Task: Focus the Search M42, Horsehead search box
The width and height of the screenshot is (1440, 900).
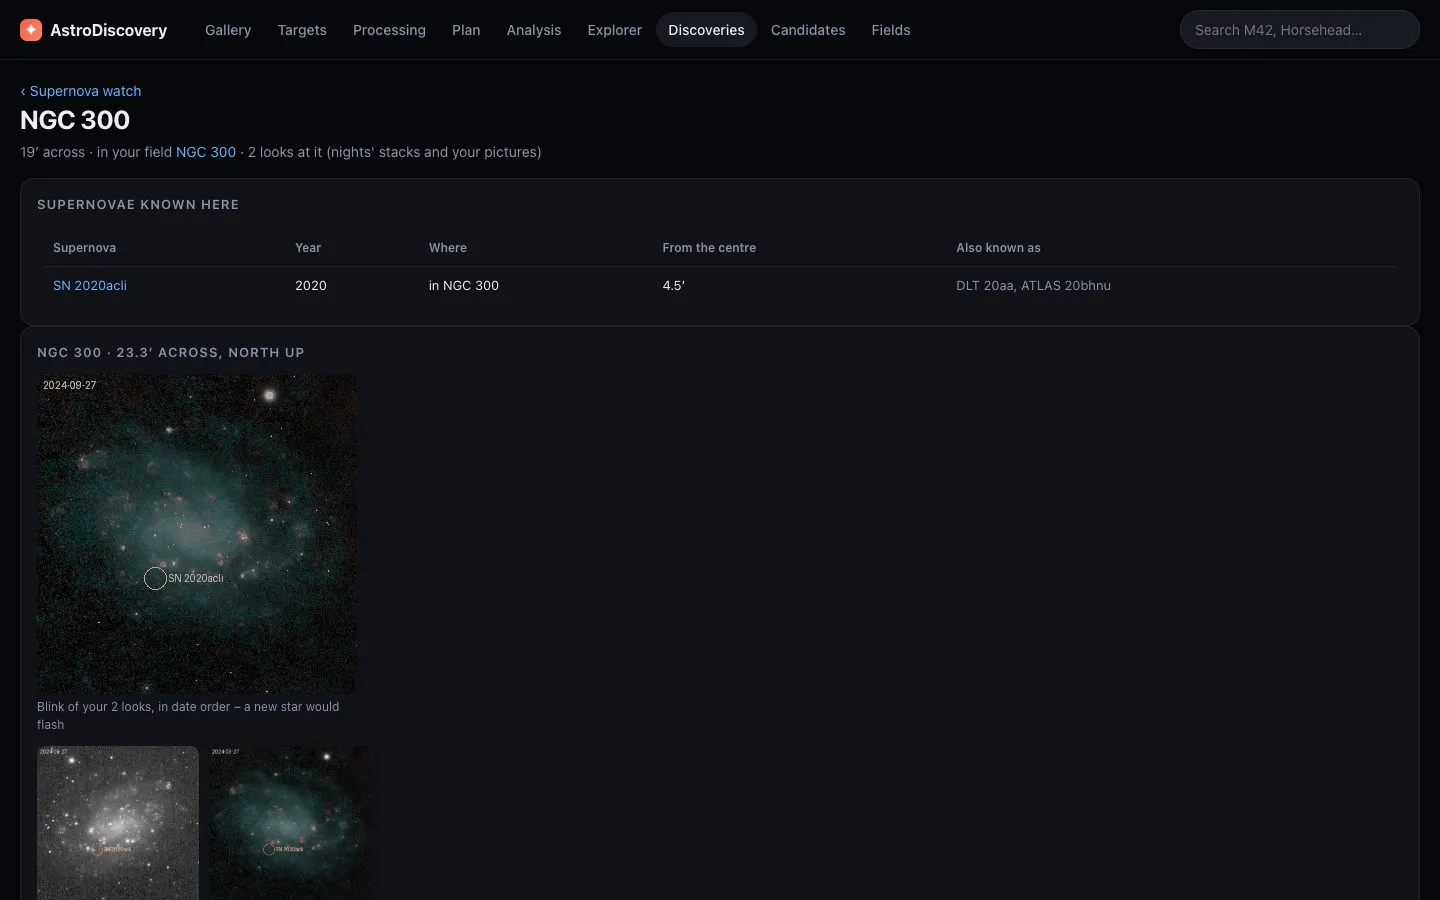Action: pos(1299,30)
